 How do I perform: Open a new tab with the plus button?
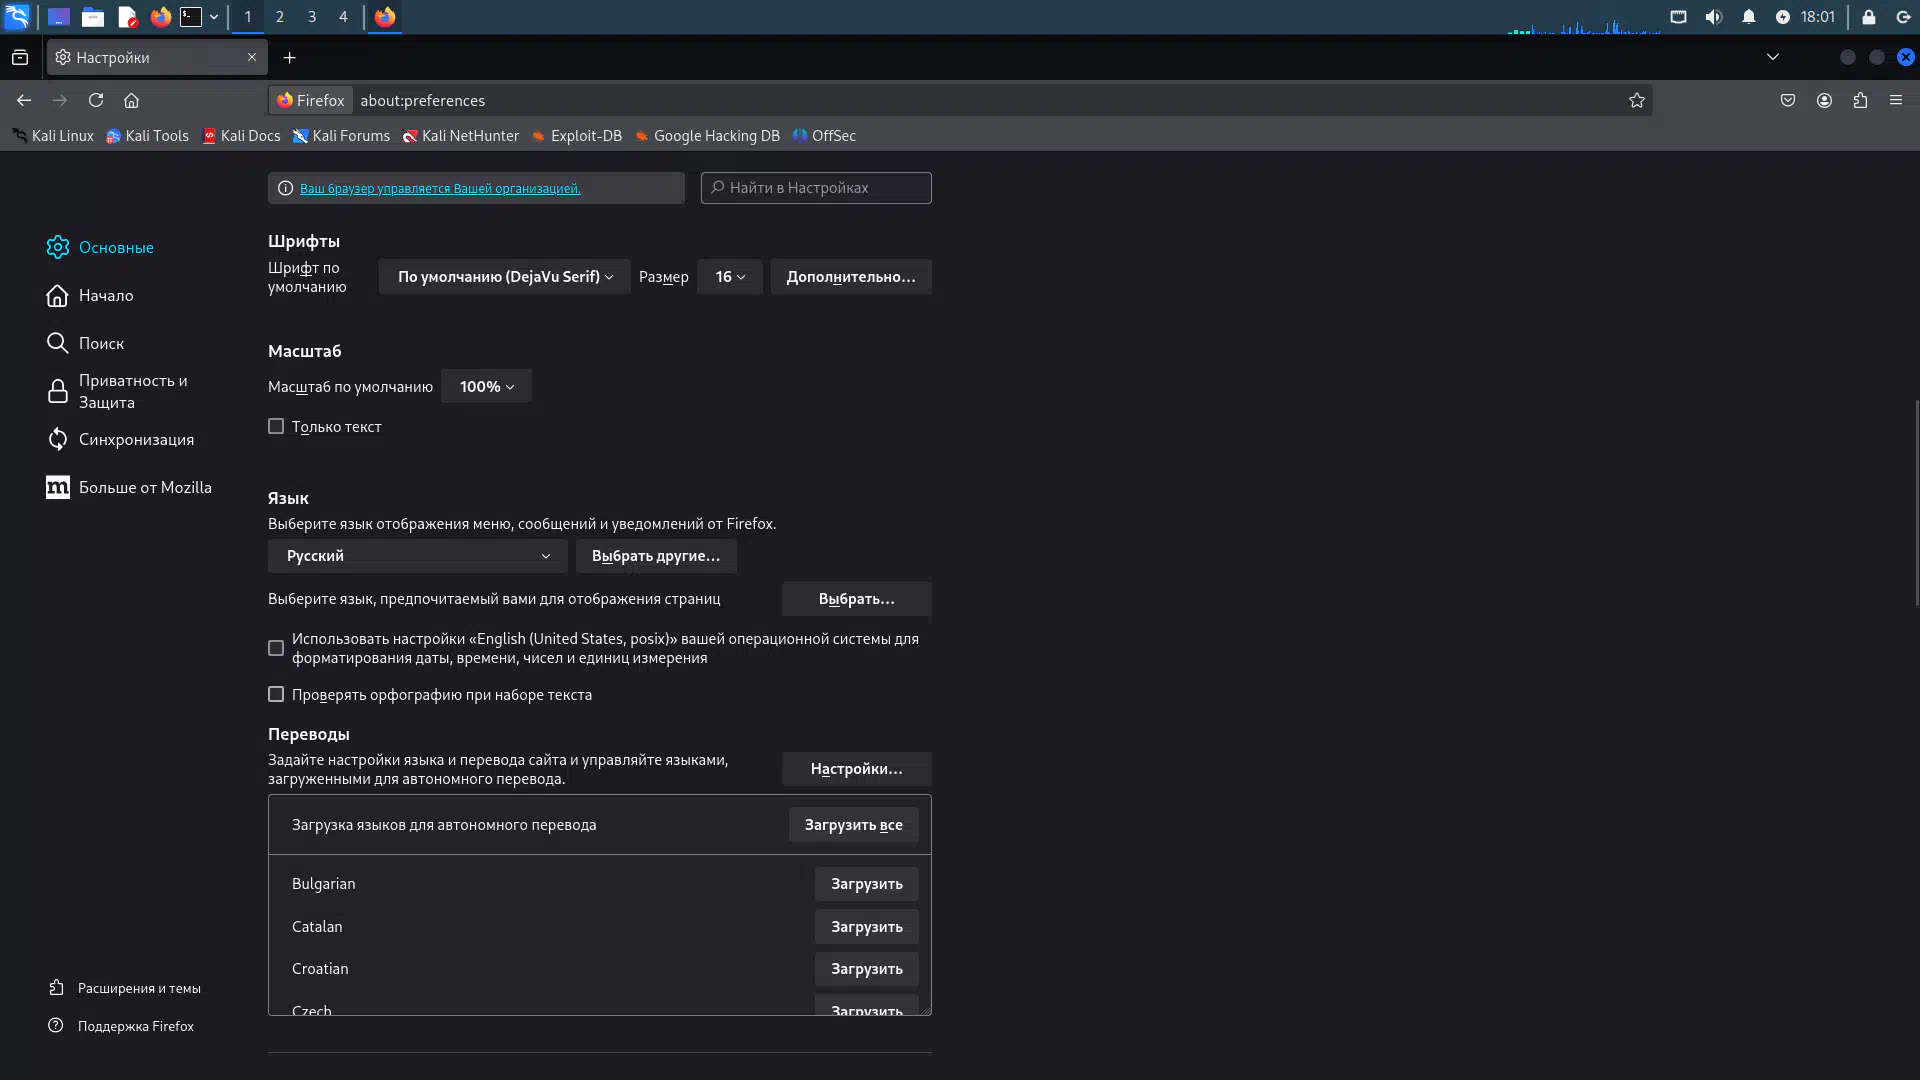[x=290, y=58]
